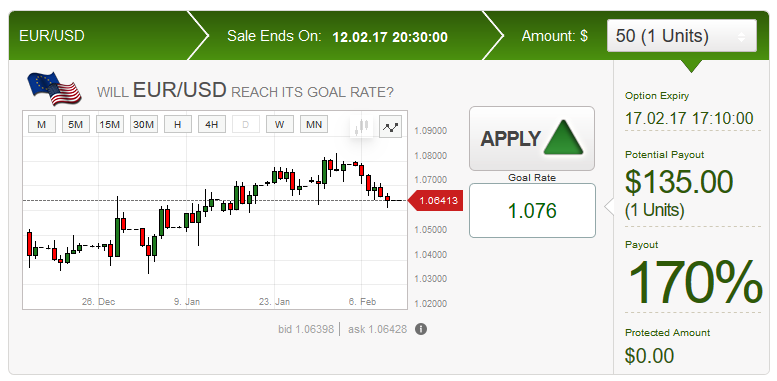Choose the 4H timeframe
This screenshot has height=381, width=777.
point(212,125)
